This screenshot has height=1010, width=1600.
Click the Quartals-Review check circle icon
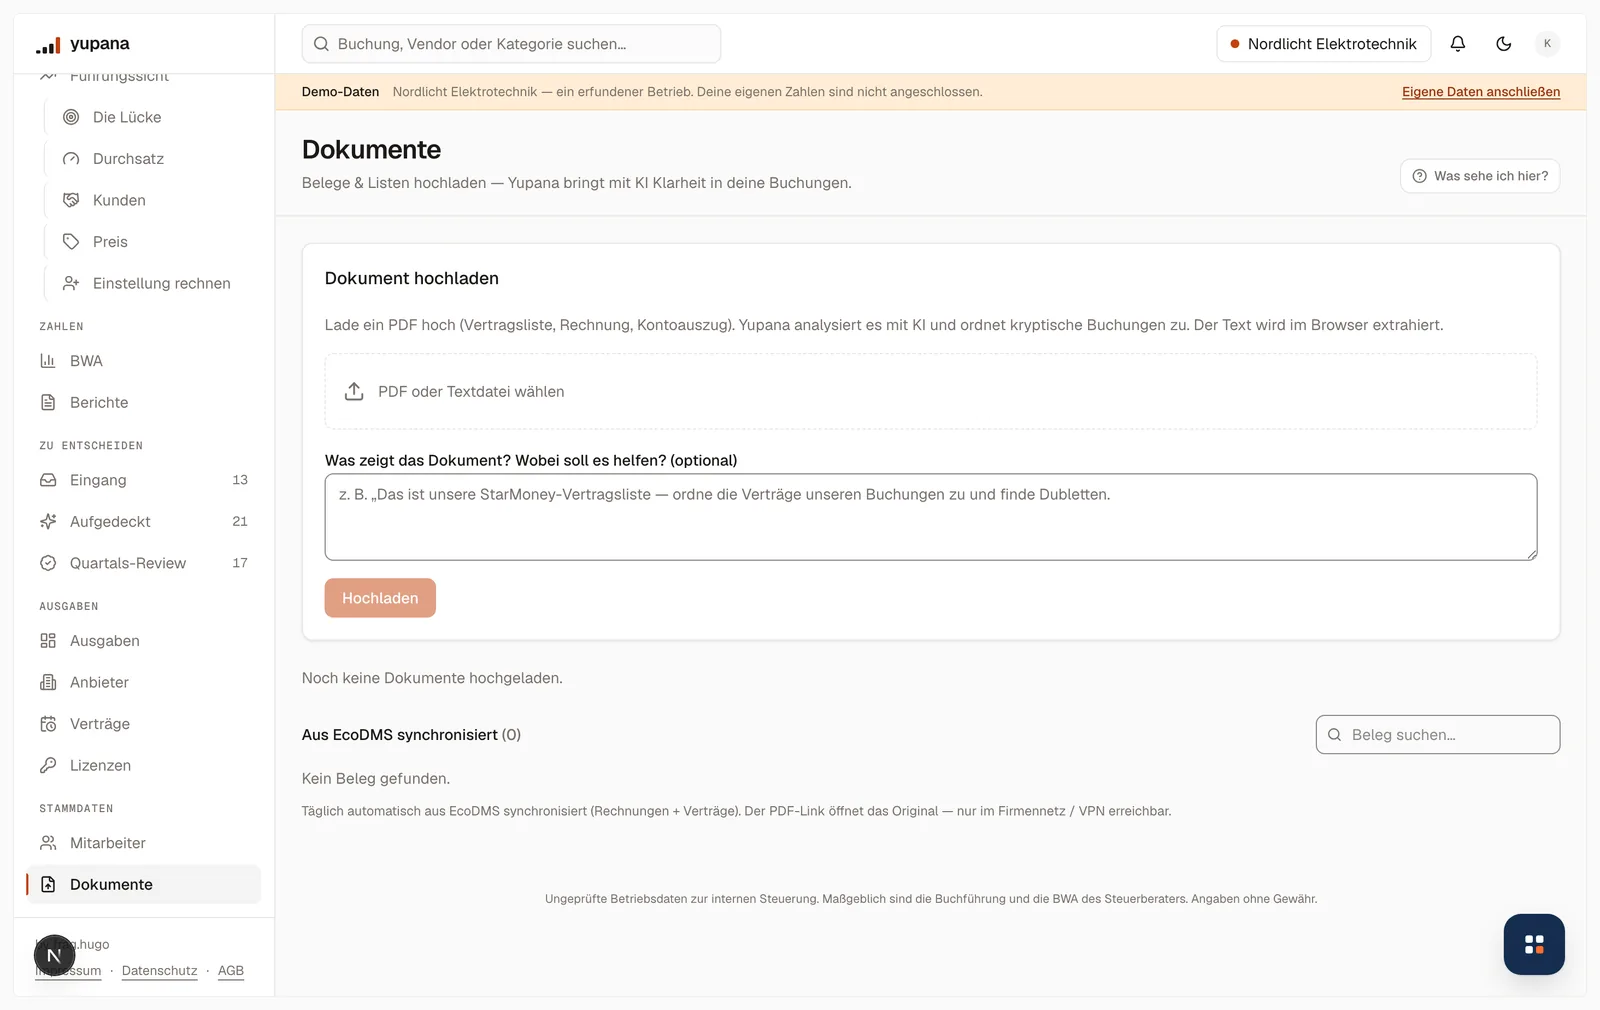click(48, 563)
